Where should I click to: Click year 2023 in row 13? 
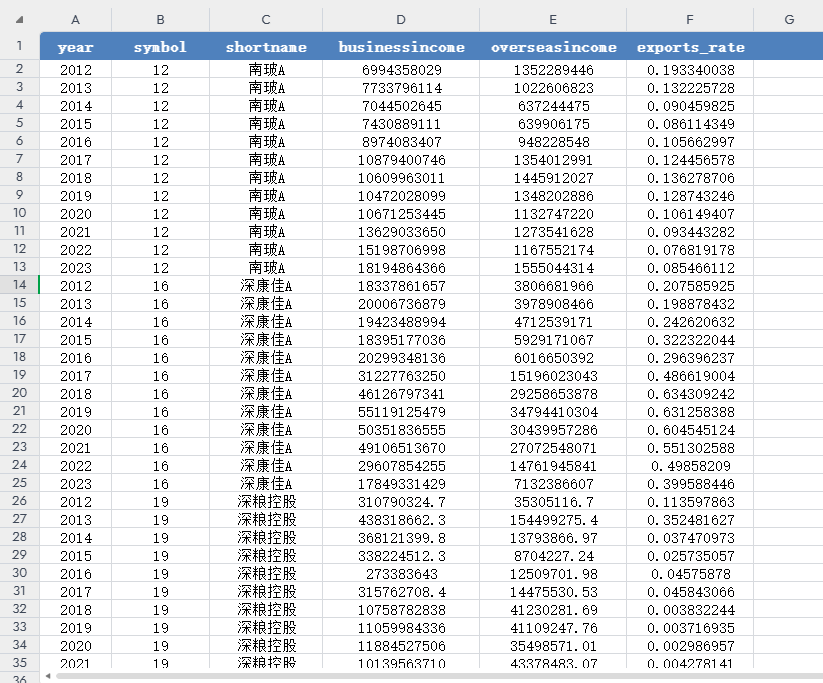pyautogui.click(x=76, y=268)
